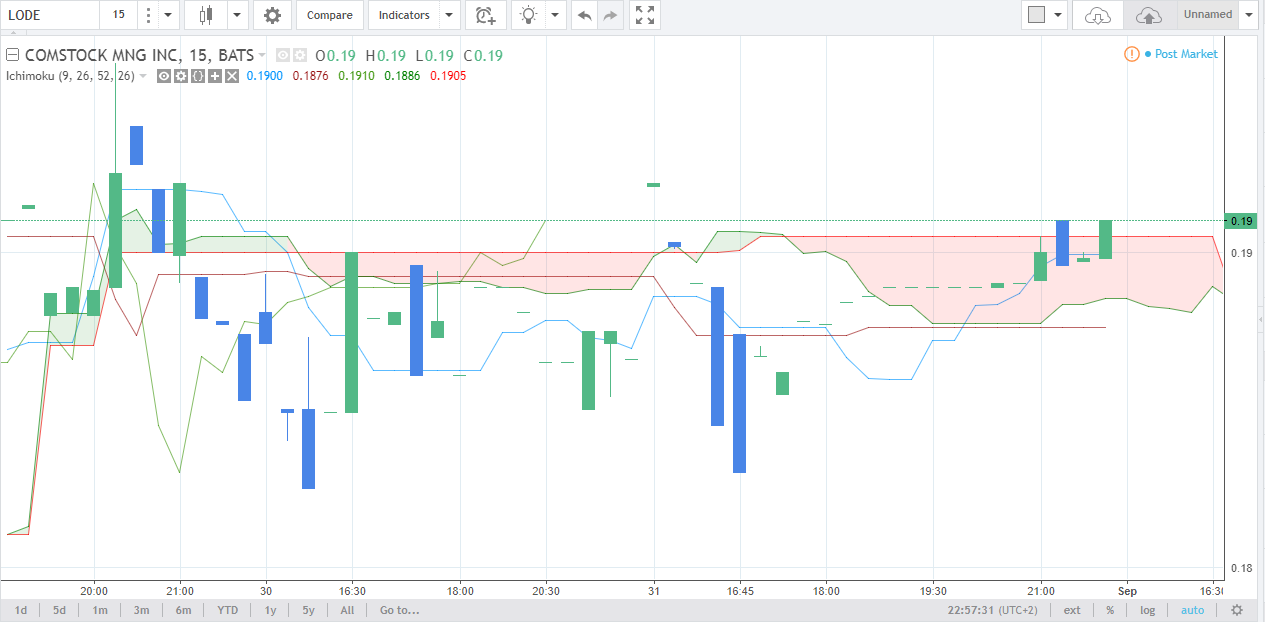The width and height of the screenshot is (1265, 622).
Task: Open the Indicators dropdown arrow
Action: coord(448,15)
